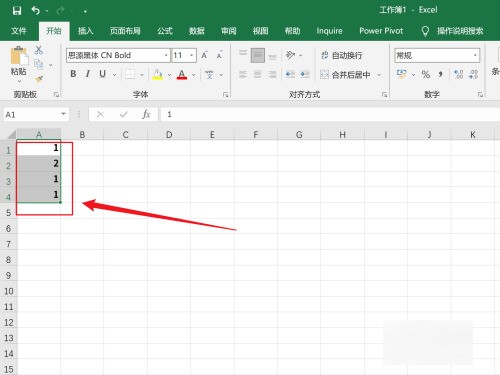Increase the font size
Viewport: 500px width, 375px height.
(x=204, y=55)
